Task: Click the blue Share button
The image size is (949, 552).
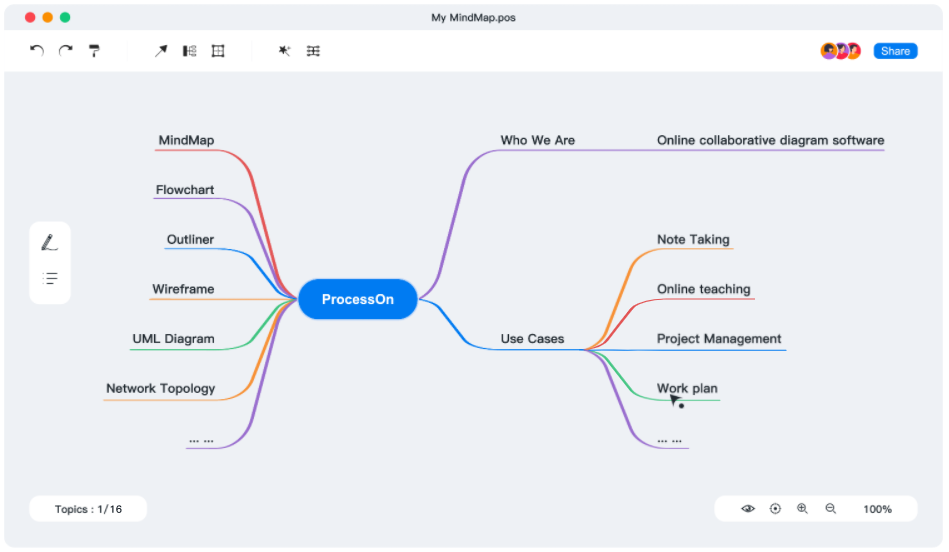Action: (x=895, y=51)
